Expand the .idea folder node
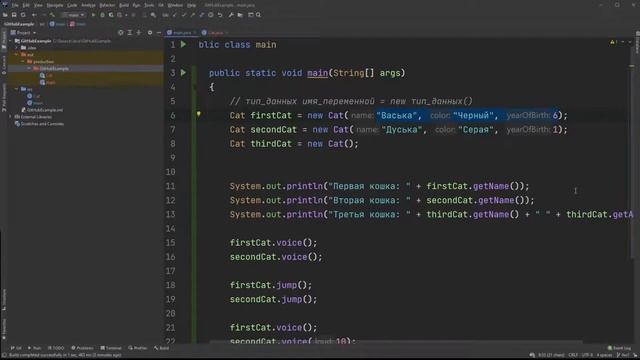640x360 pixels. pyautogui.click(x=17, y=48)
